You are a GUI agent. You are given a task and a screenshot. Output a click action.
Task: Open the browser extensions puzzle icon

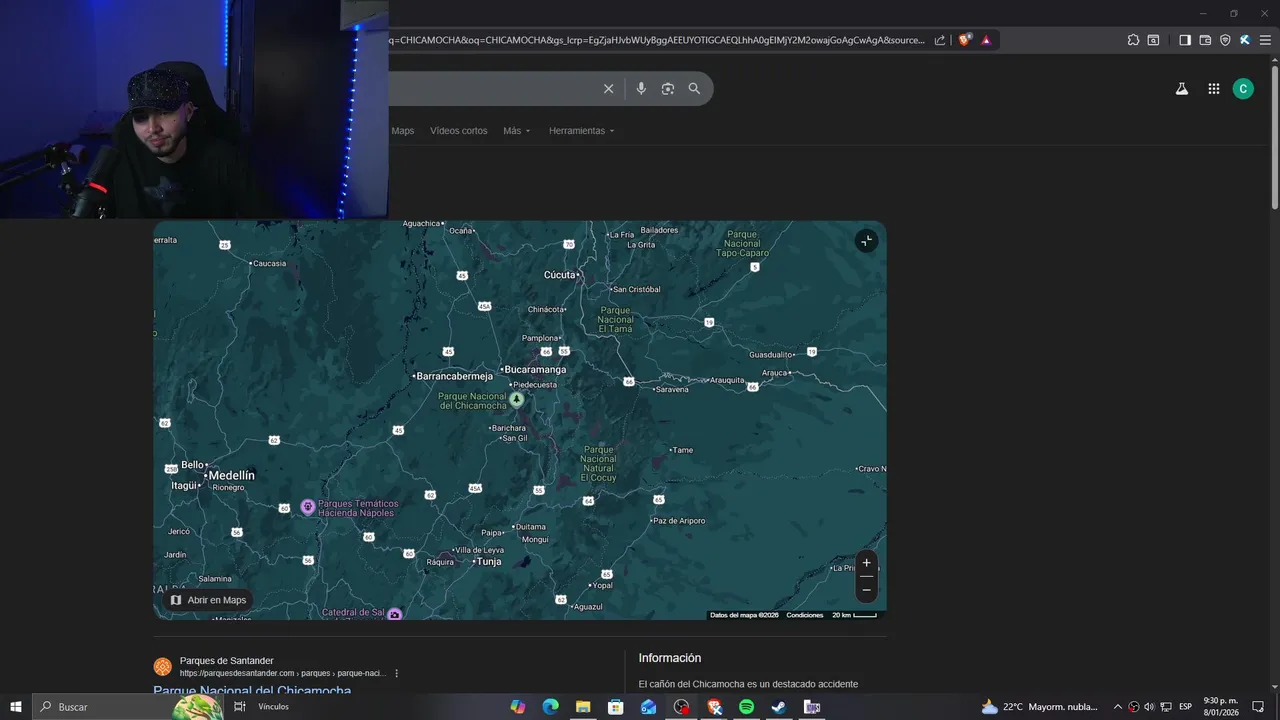[1133, 40]
